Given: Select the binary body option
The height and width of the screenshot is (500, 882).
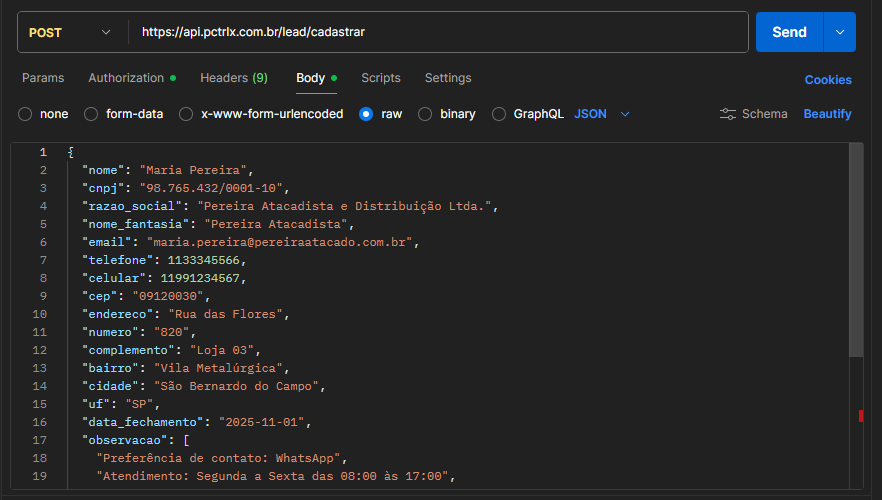Looking at the screenshot, I should coord(425,114).
